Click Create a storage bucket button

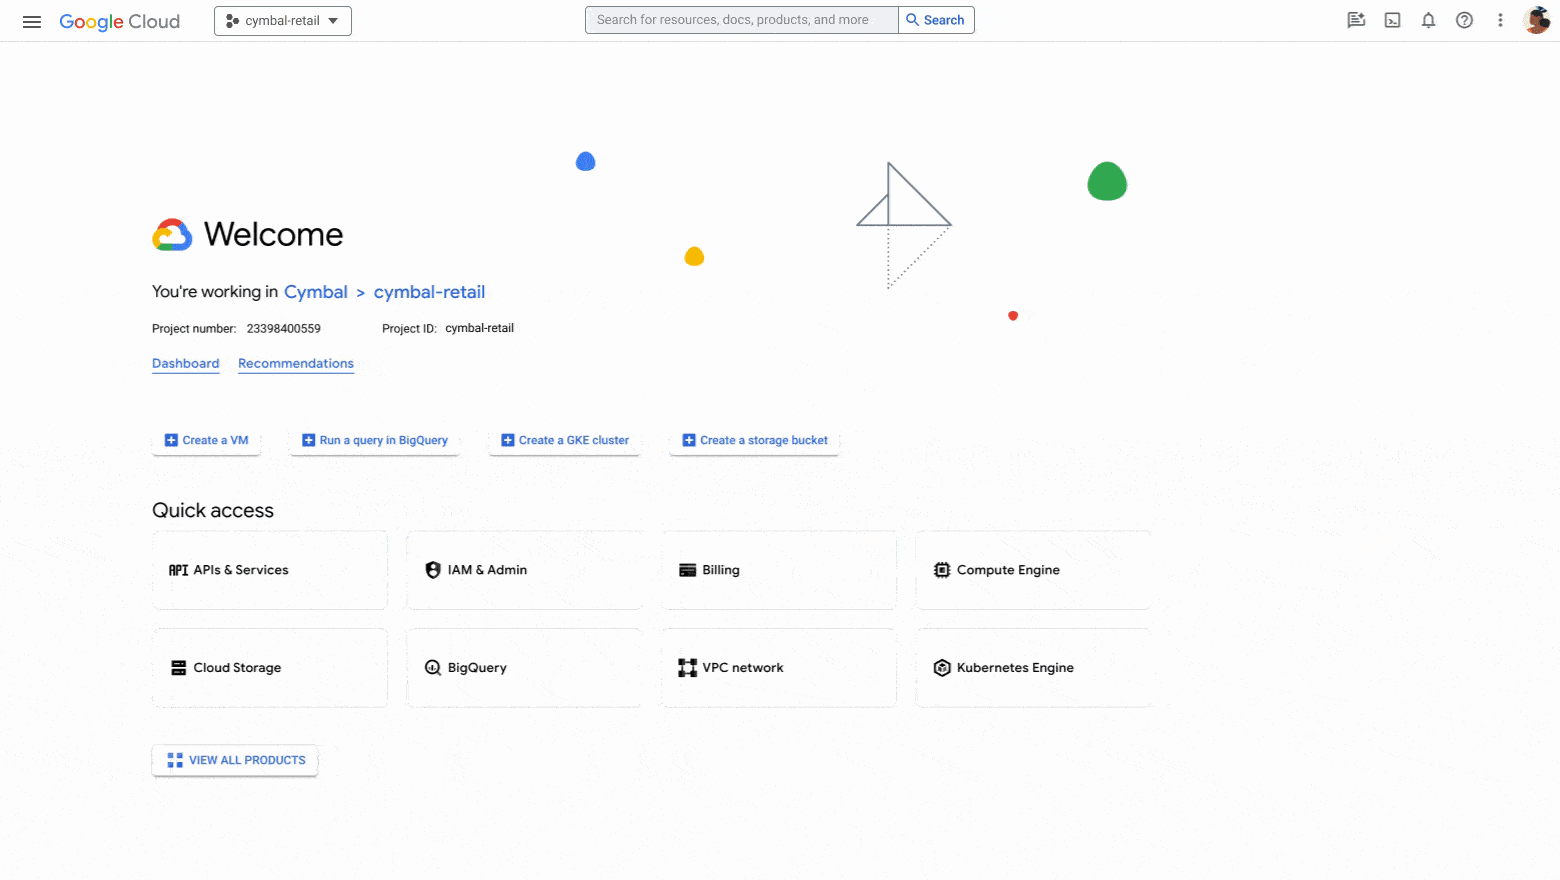click(x=755, y=440)
